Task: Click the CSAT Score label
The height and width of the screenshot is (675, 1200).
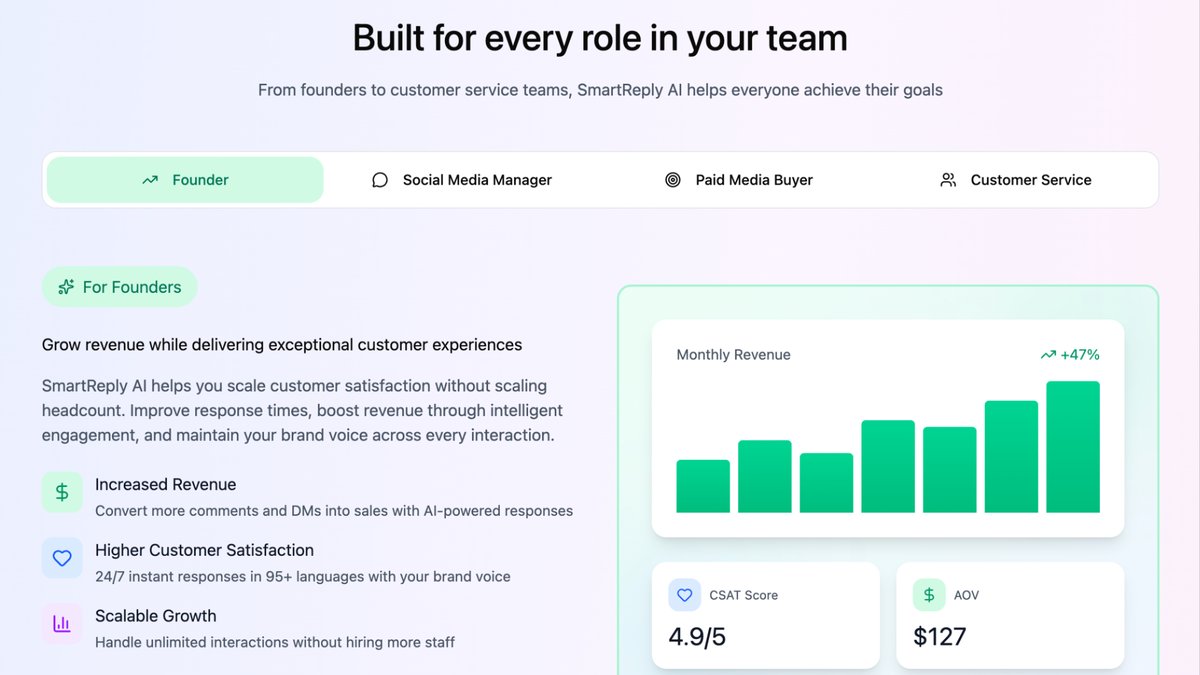Action: coord(744,595)
